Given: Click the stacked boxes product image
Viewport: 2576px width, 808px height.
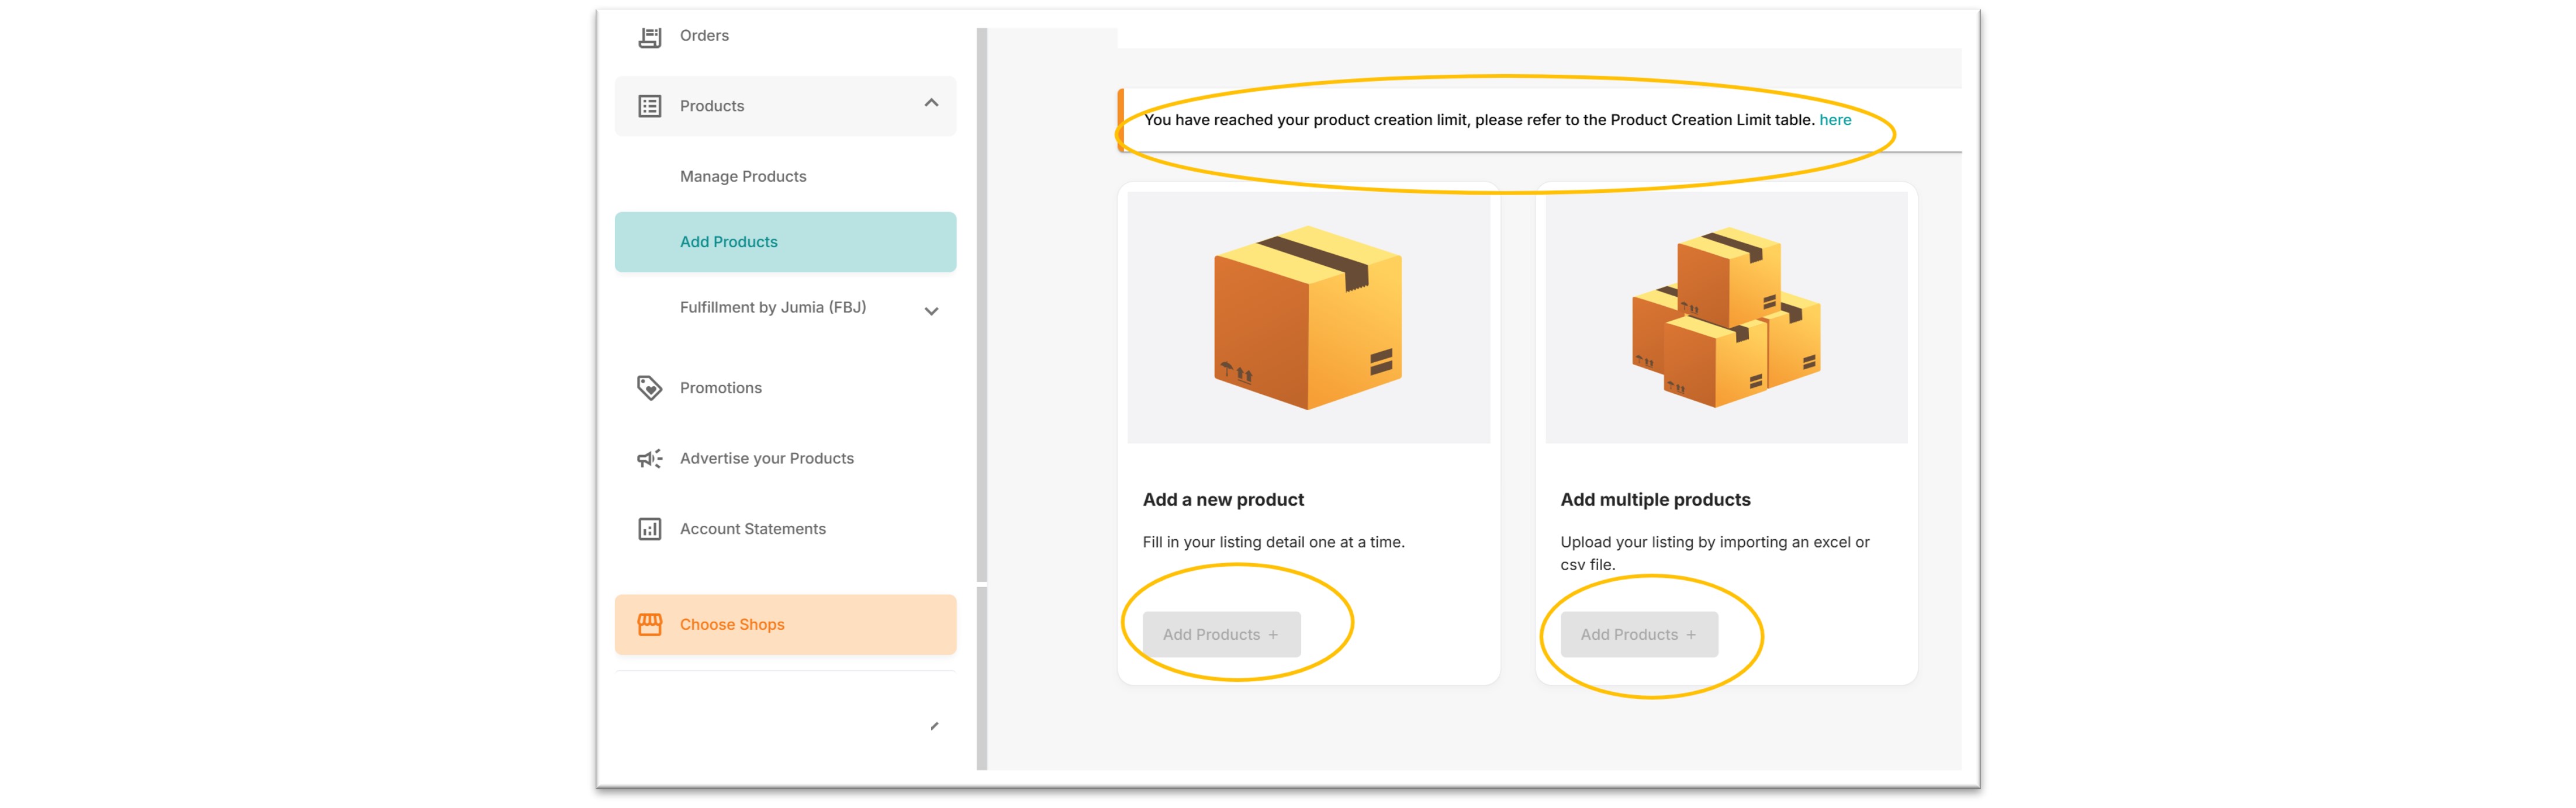Looking at the screenshot, I should (x=1726, y=318).
